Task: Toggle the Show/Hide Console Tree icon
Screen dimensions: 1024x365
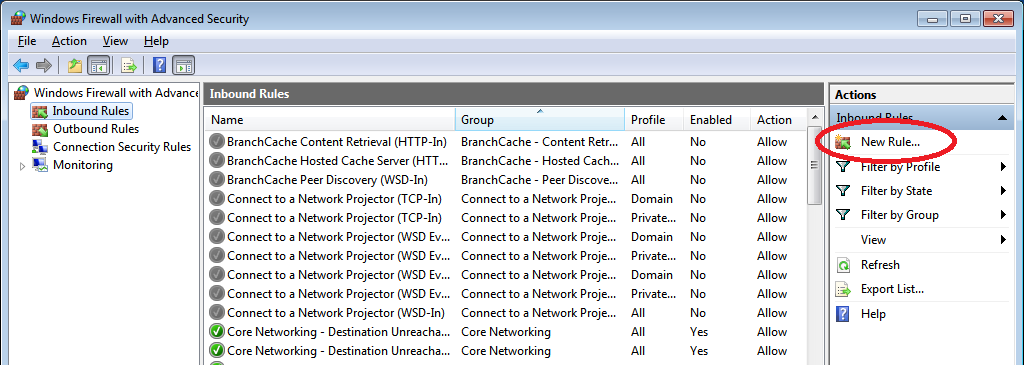Action: point(99,65)
